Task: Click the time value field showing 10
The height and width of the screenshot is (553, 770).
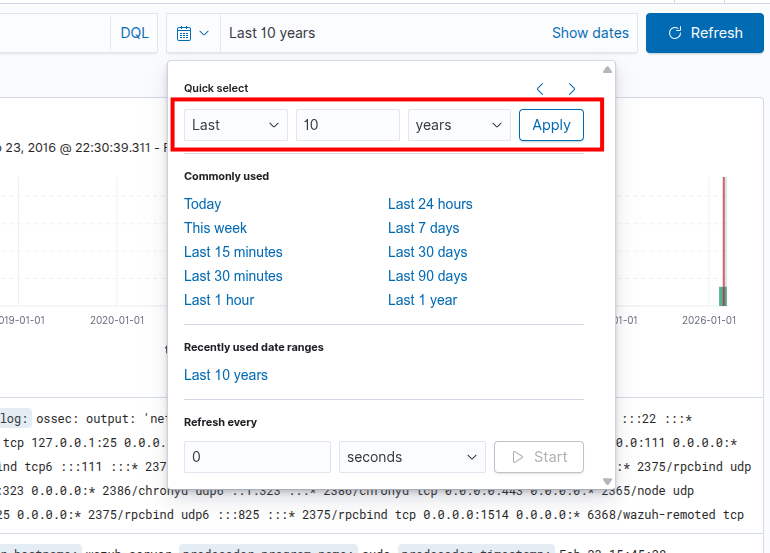Action: coord(347,125)
